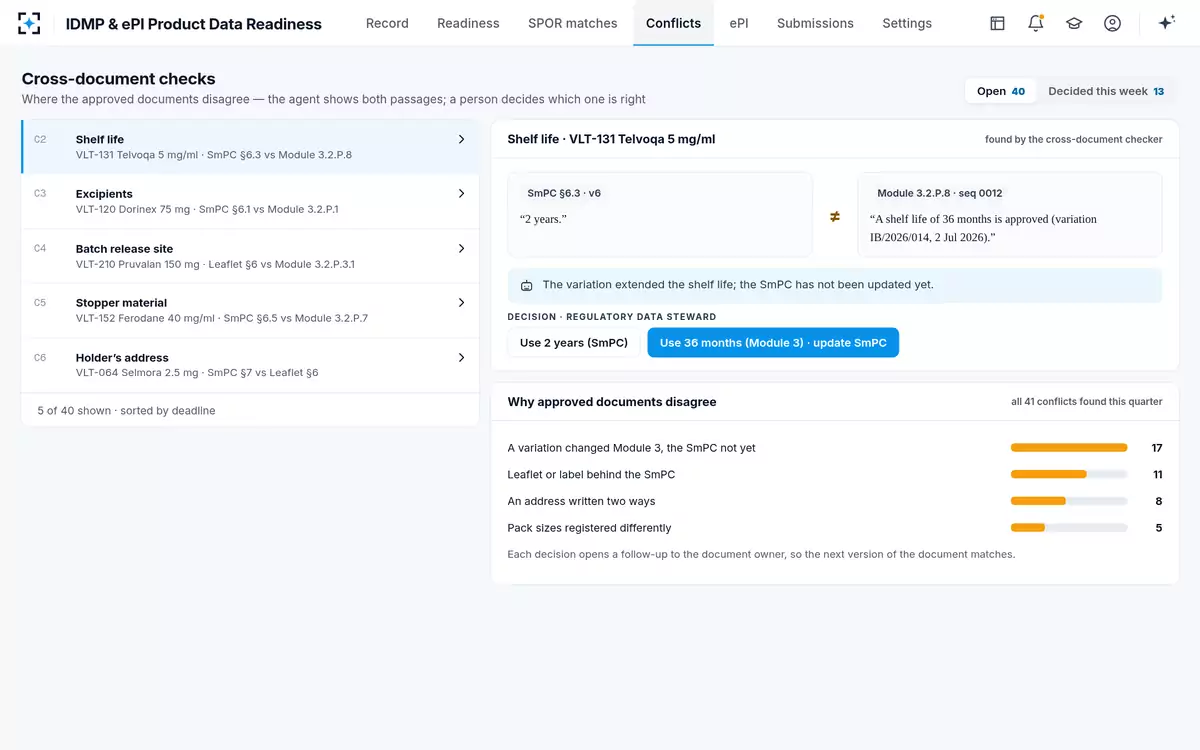Click the Pack sizes registered differently bar
The image size is (1200, 750).
coord(1069,527)
